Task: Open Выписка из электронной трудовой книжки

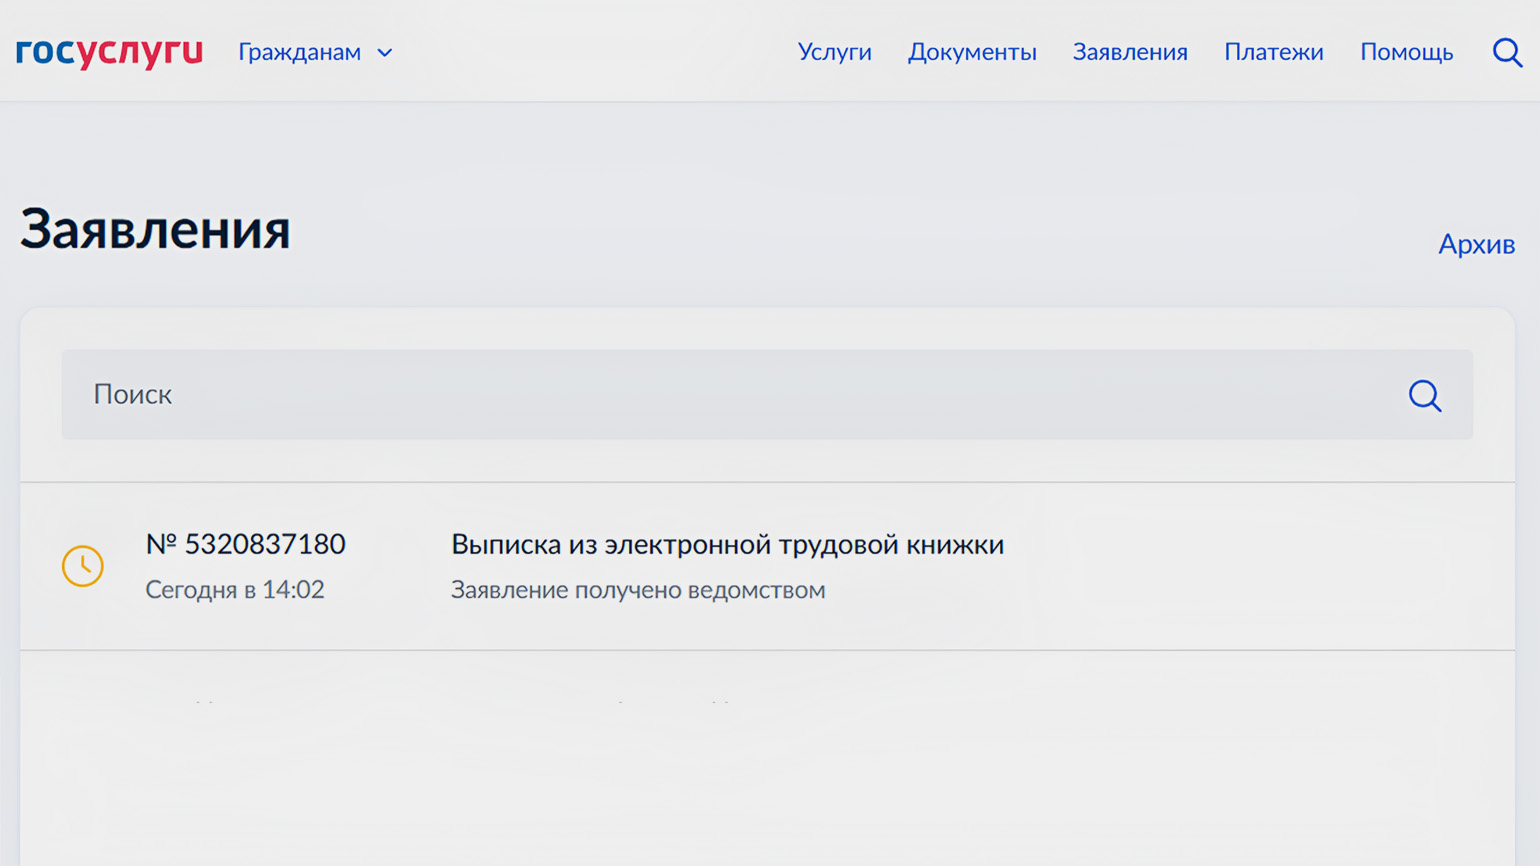Action: pyautogui.click(x=727, y=545)
